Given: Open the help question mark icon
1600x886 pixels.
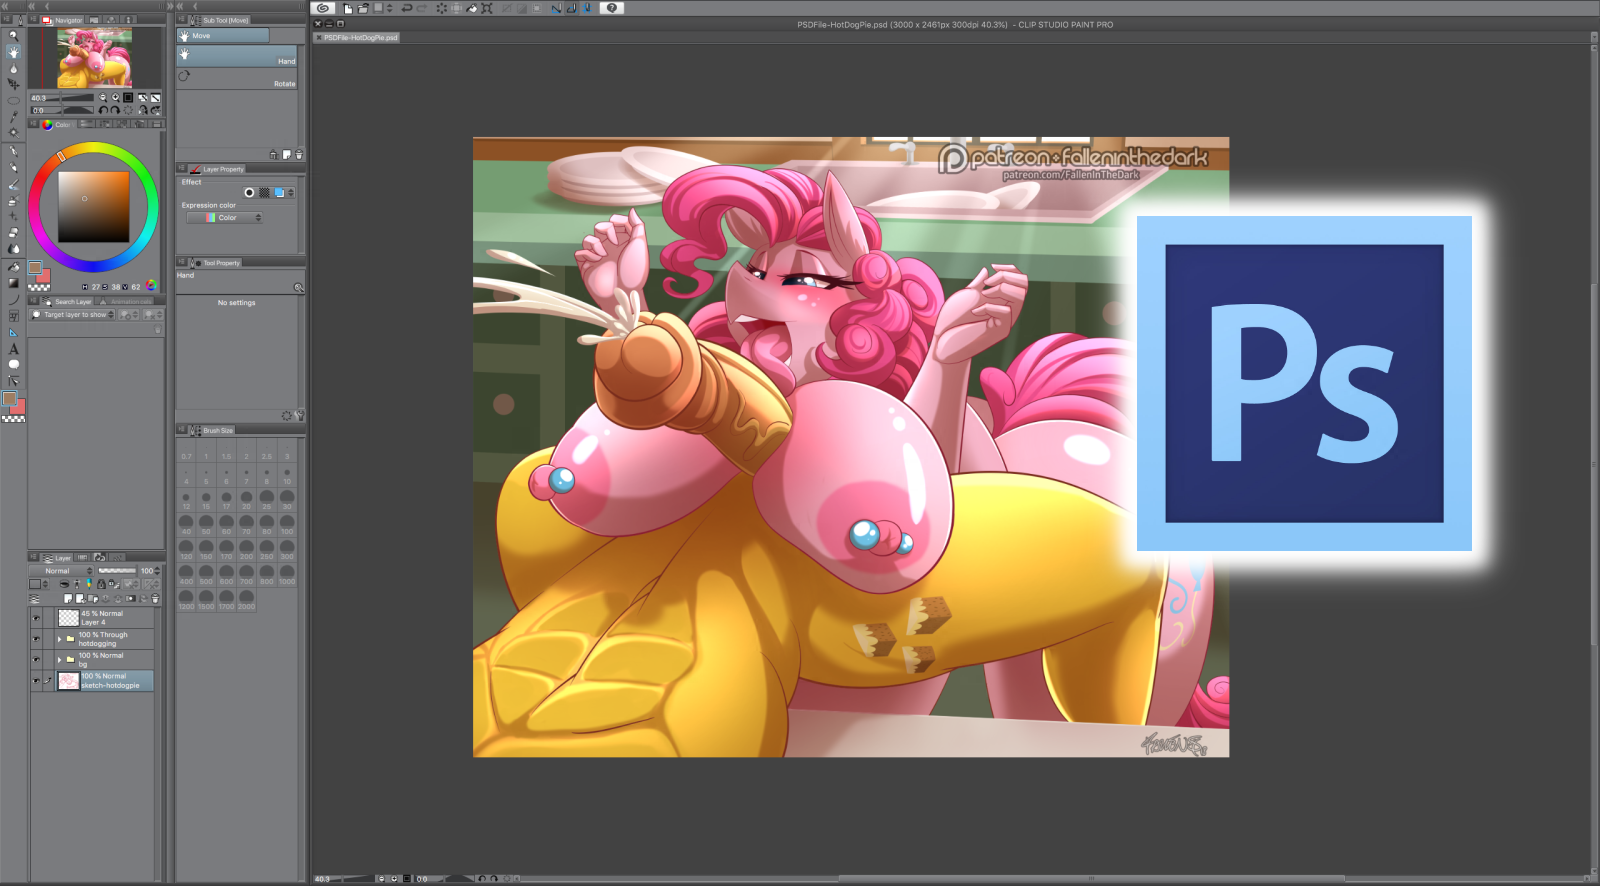Looking at the screenshot, I should click(x=612, y=8).
